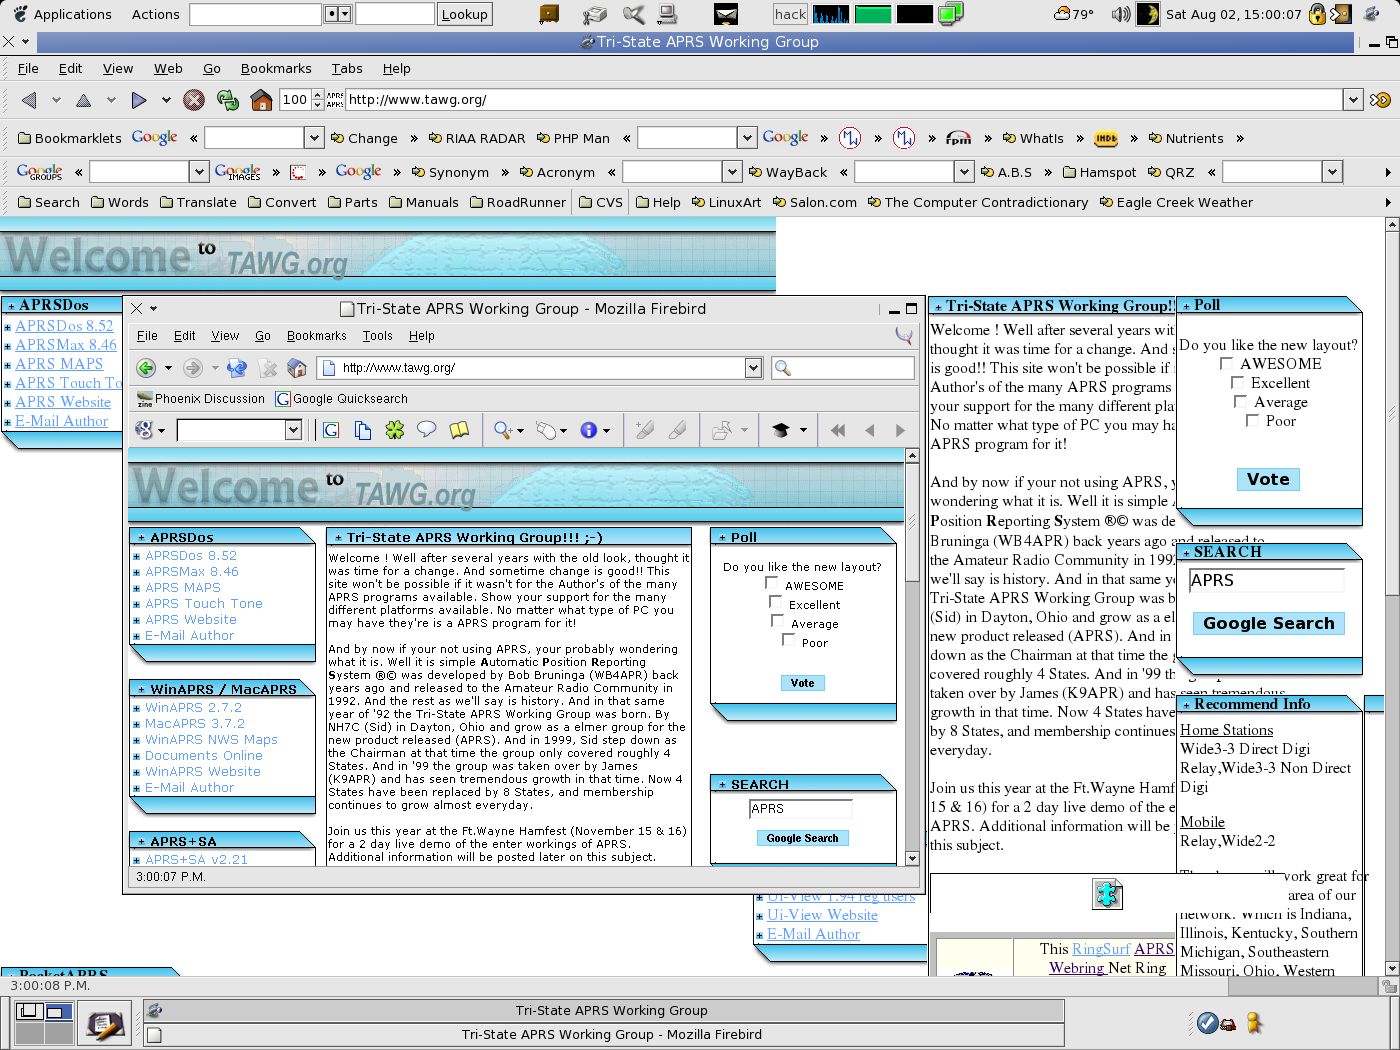Open the Firebird View menu
This screenshot has height=1050, width=1400.
[225, 336]
